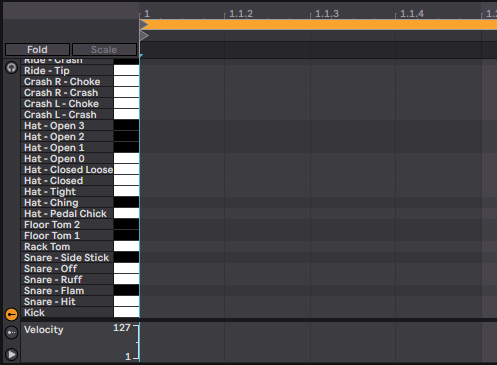
Task: Select the Snare - Off row
Action: (67, 269)
